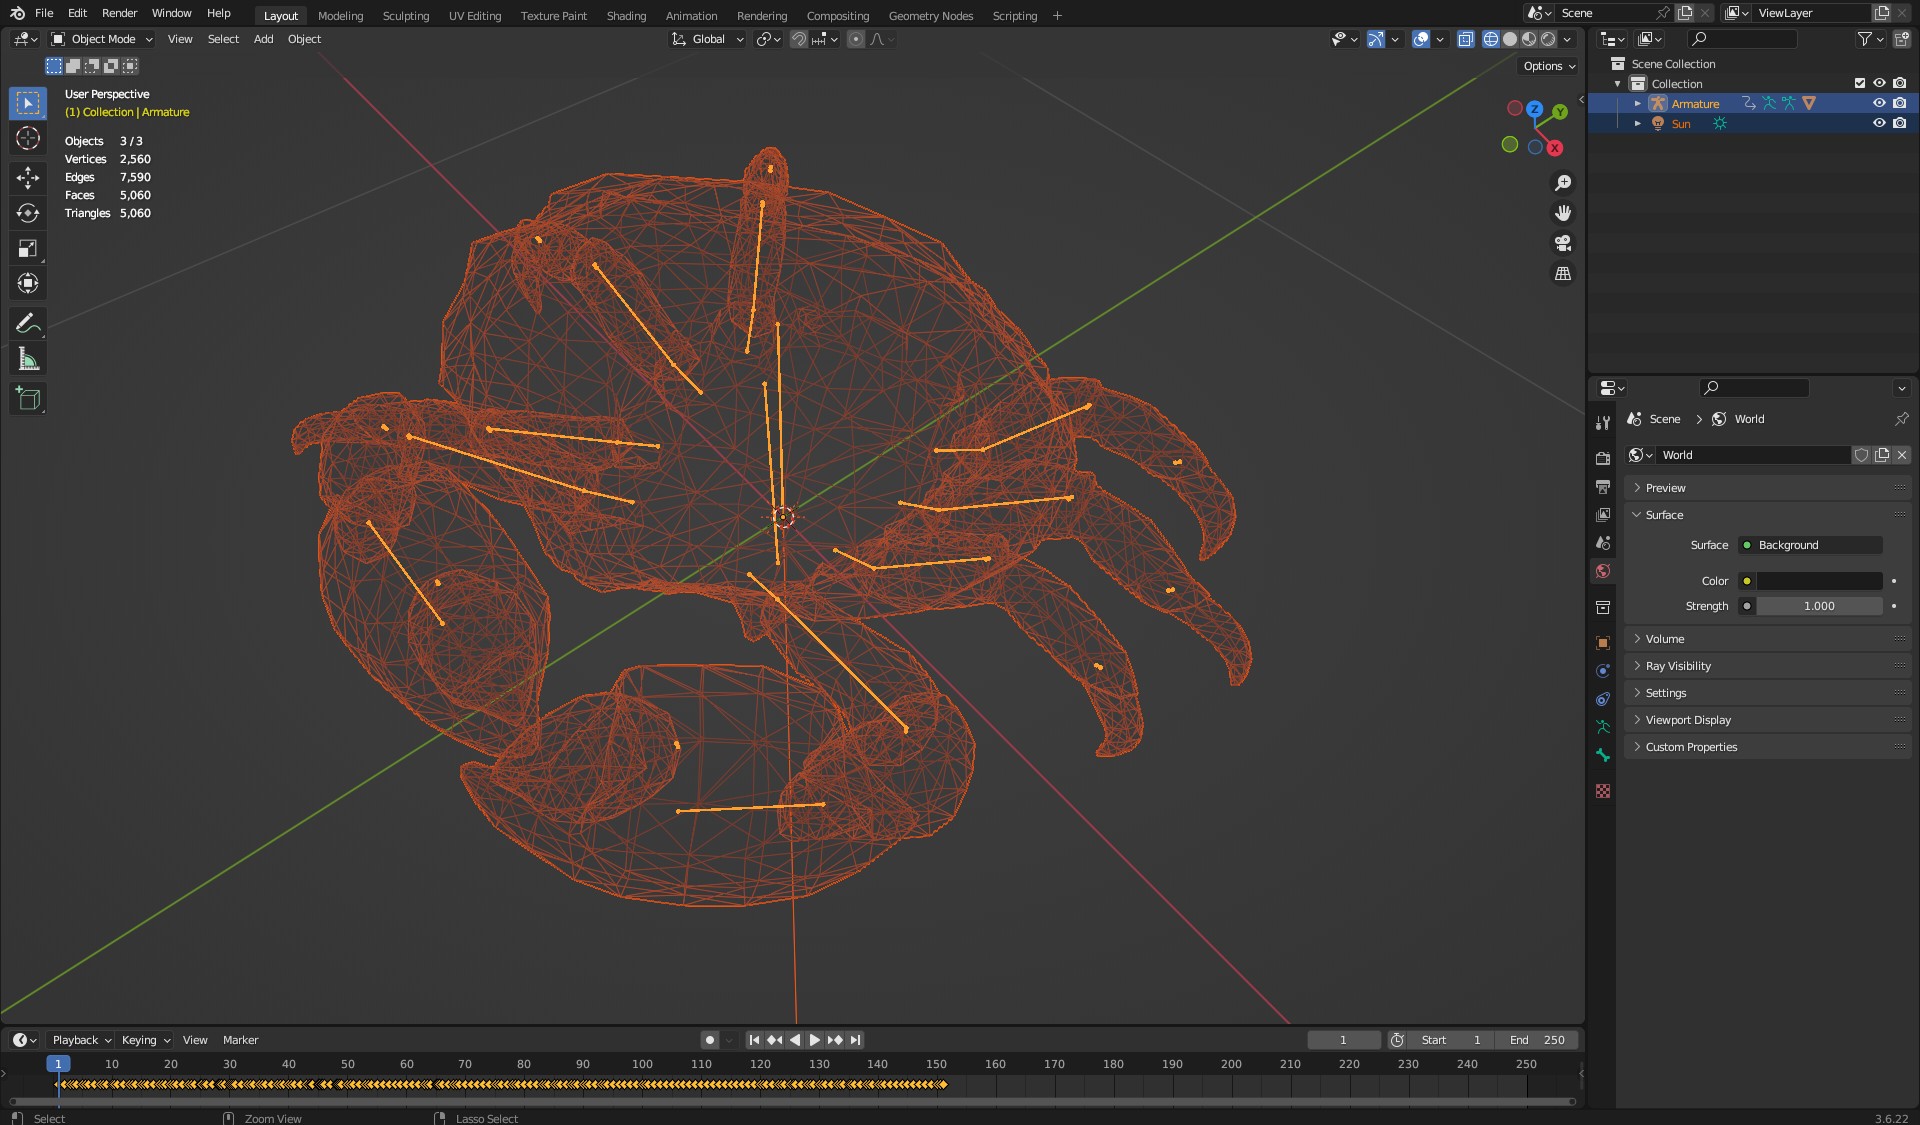Switch to the Sculpting workspace tab
Image resolution: width=1920 pixels, height=1125 pixels.
click(x=405, y=15)
